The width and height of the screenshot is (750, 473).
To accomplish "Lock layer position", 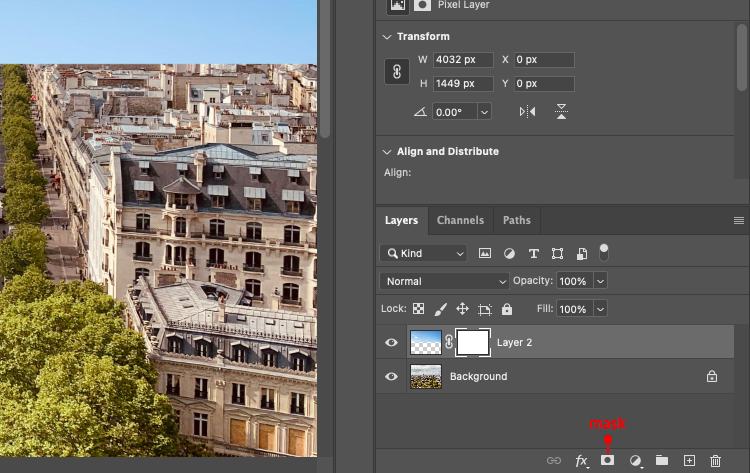I will click(462, 309).
